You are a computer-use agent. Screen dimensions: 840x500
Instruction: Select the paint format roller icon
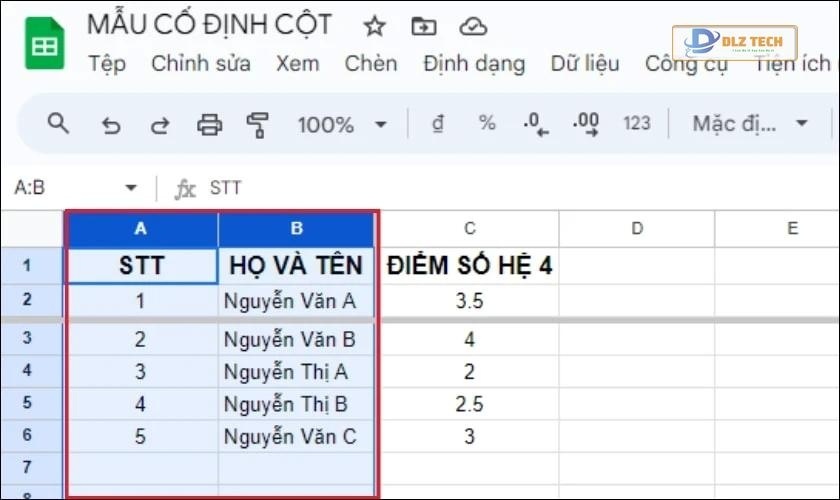tap(258, 125)
